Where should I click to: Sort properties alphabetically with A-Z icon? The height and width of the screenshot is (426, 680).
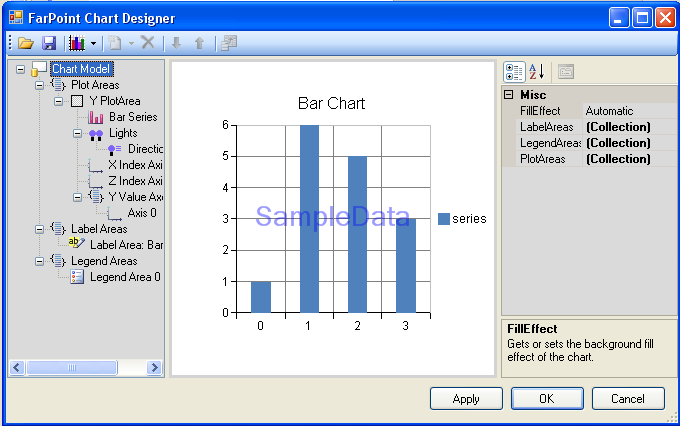tap(536, 72)
